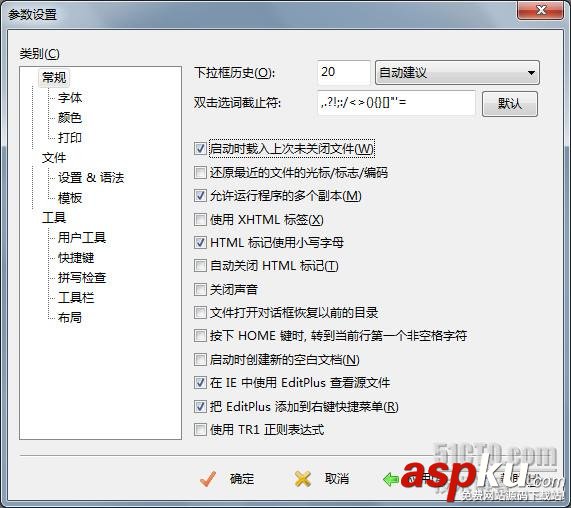Select 工具栏 category

pos(76,298)
